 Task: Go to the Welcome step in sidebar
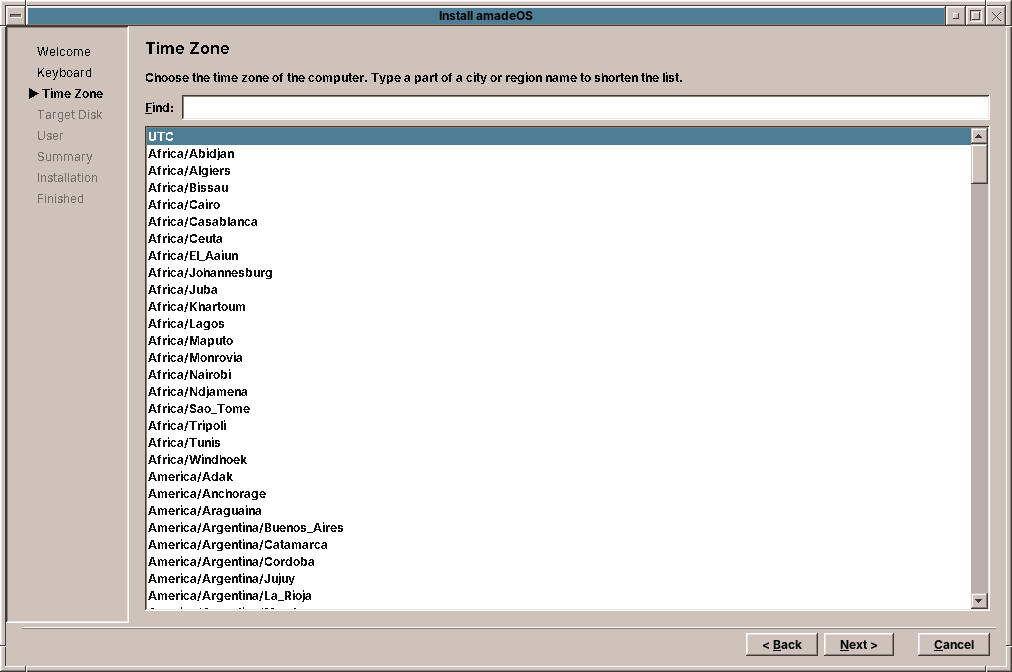point(63,52)
